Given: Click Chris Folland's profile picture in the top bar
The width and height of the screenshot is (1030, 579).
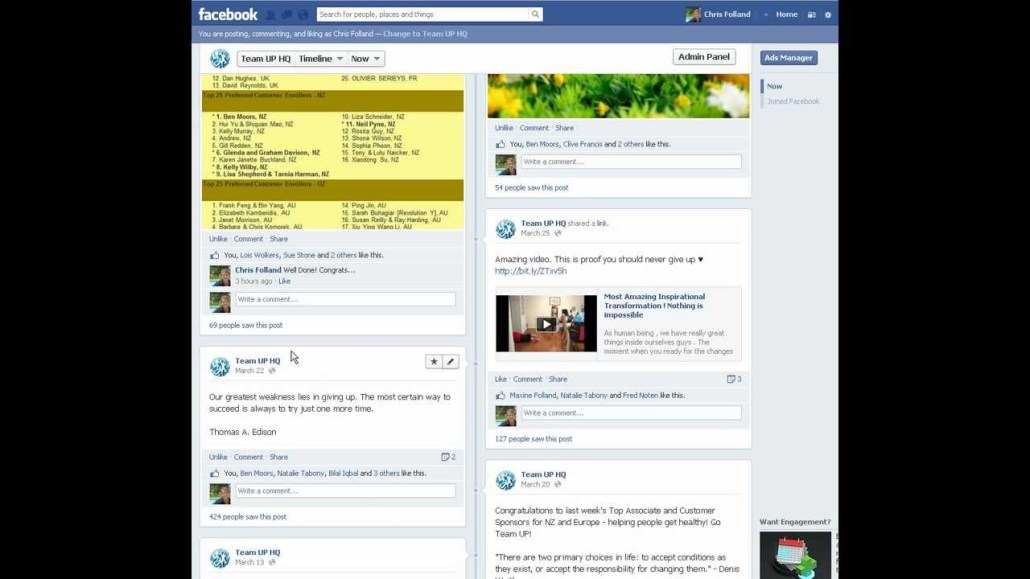Looking at the screenshot, I should tap(692, 14).
